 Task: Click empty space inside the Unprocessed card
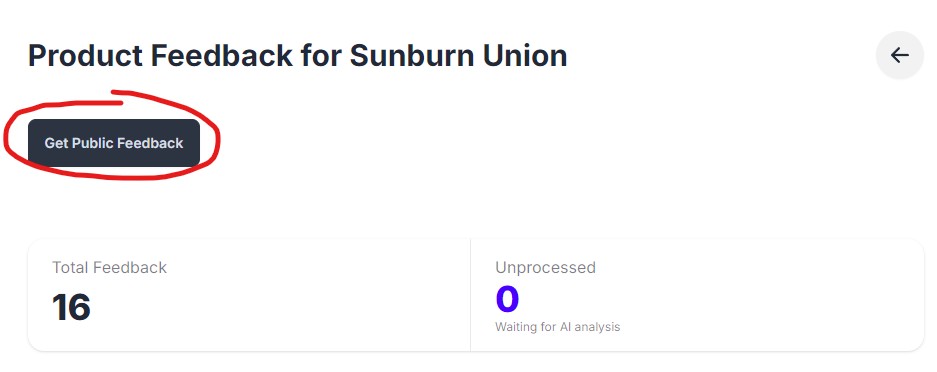click(x=777, y=299)
